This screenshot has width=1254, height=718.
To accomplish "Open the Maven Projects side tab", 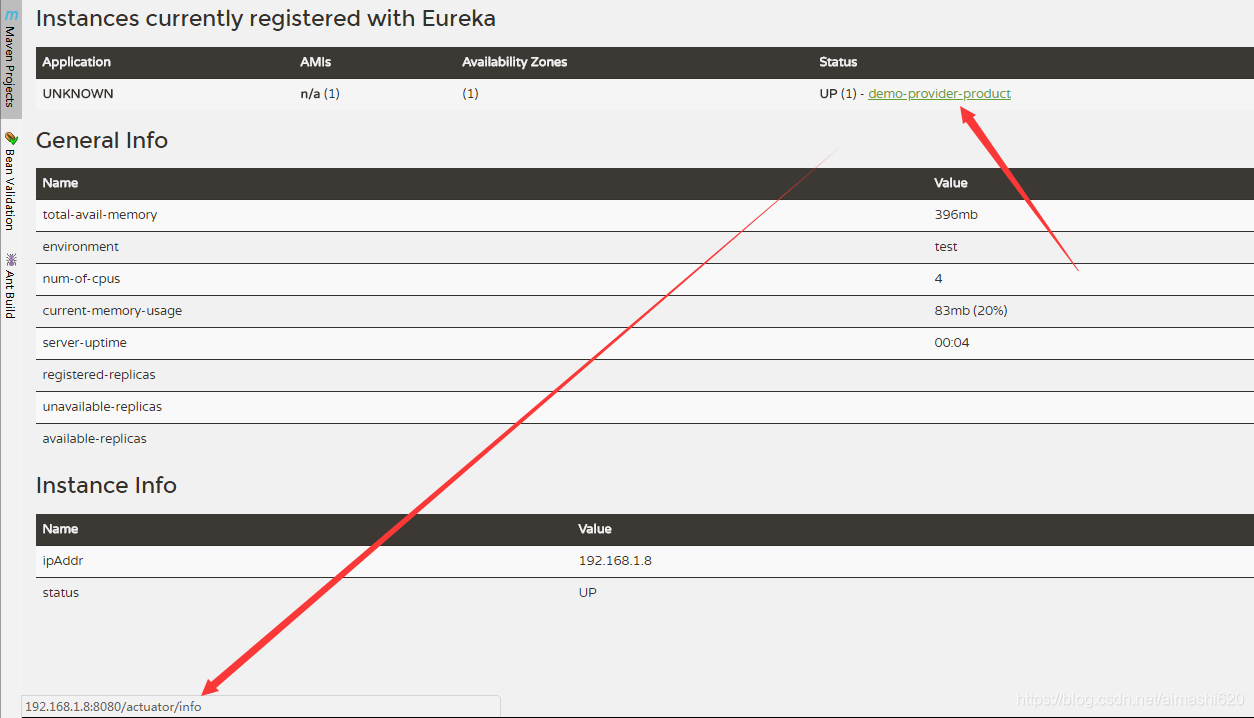I will [x=10, y=59].
